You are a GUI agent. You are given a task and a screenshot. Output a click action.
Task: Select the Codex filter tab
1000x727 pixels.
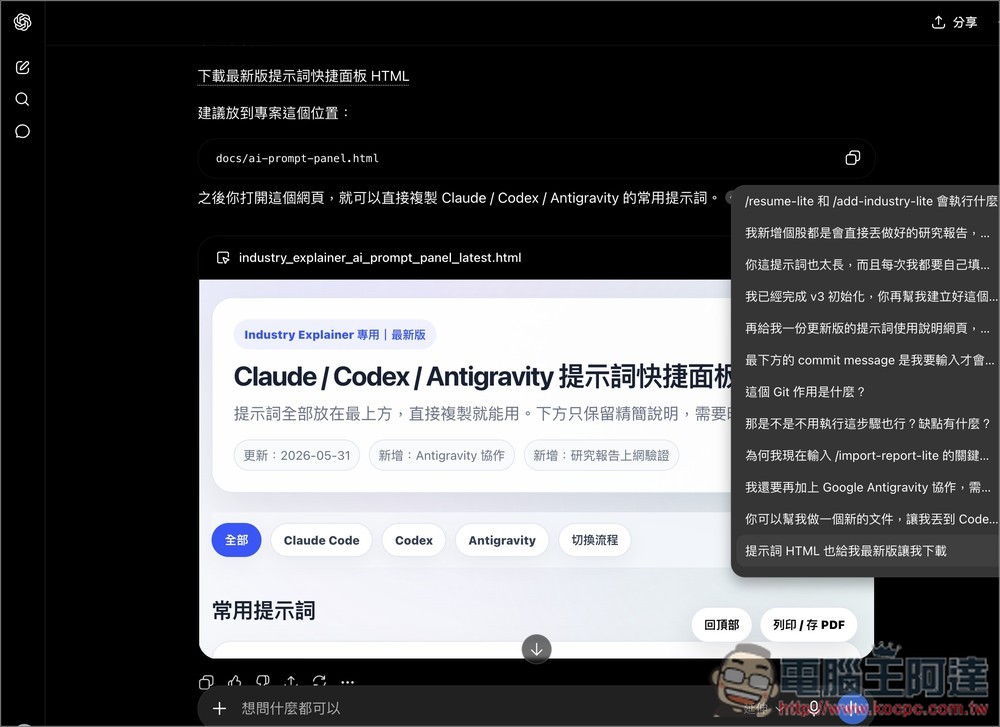coord(414,540)
